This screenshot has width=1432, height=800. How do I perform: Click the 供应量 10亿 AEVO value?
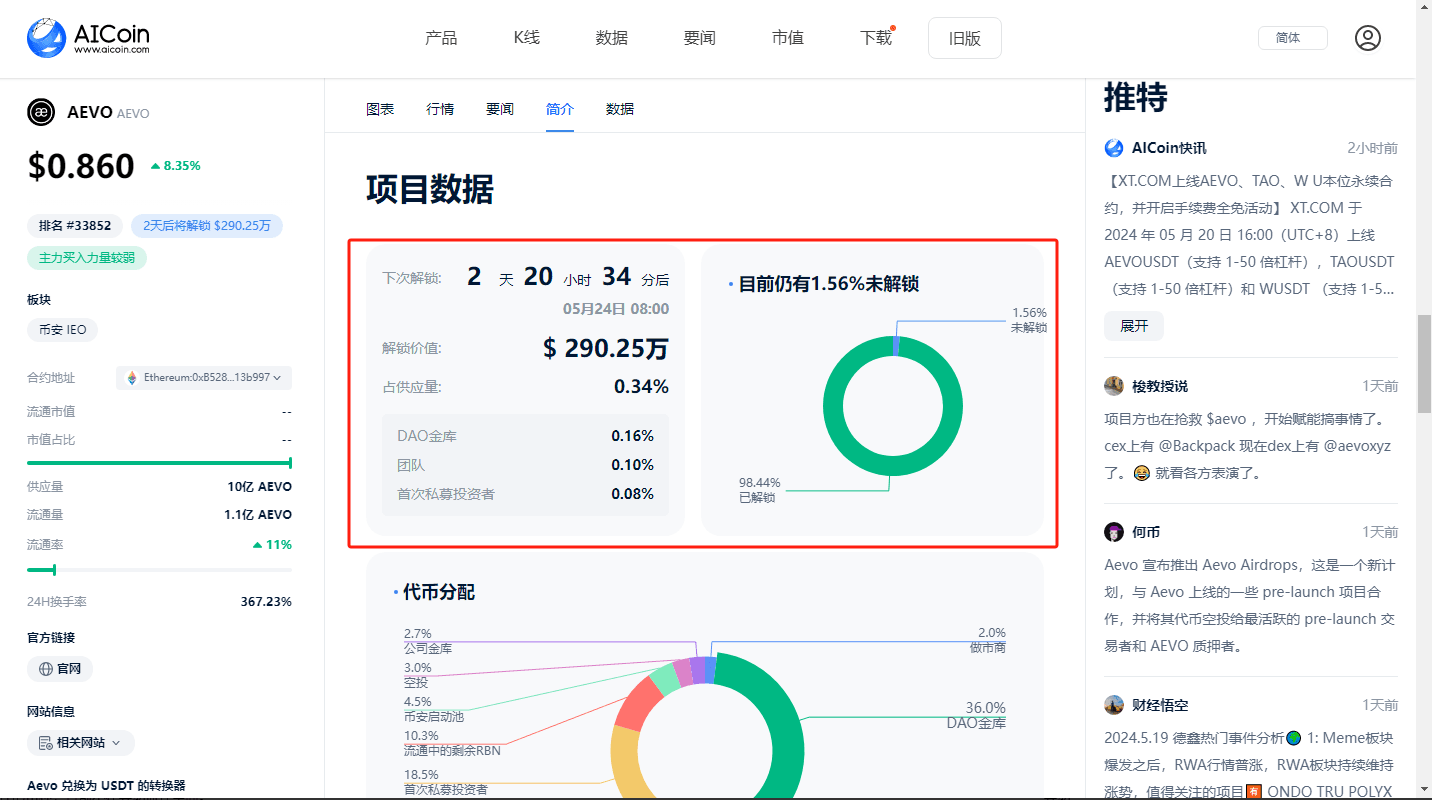coord(260,487)
